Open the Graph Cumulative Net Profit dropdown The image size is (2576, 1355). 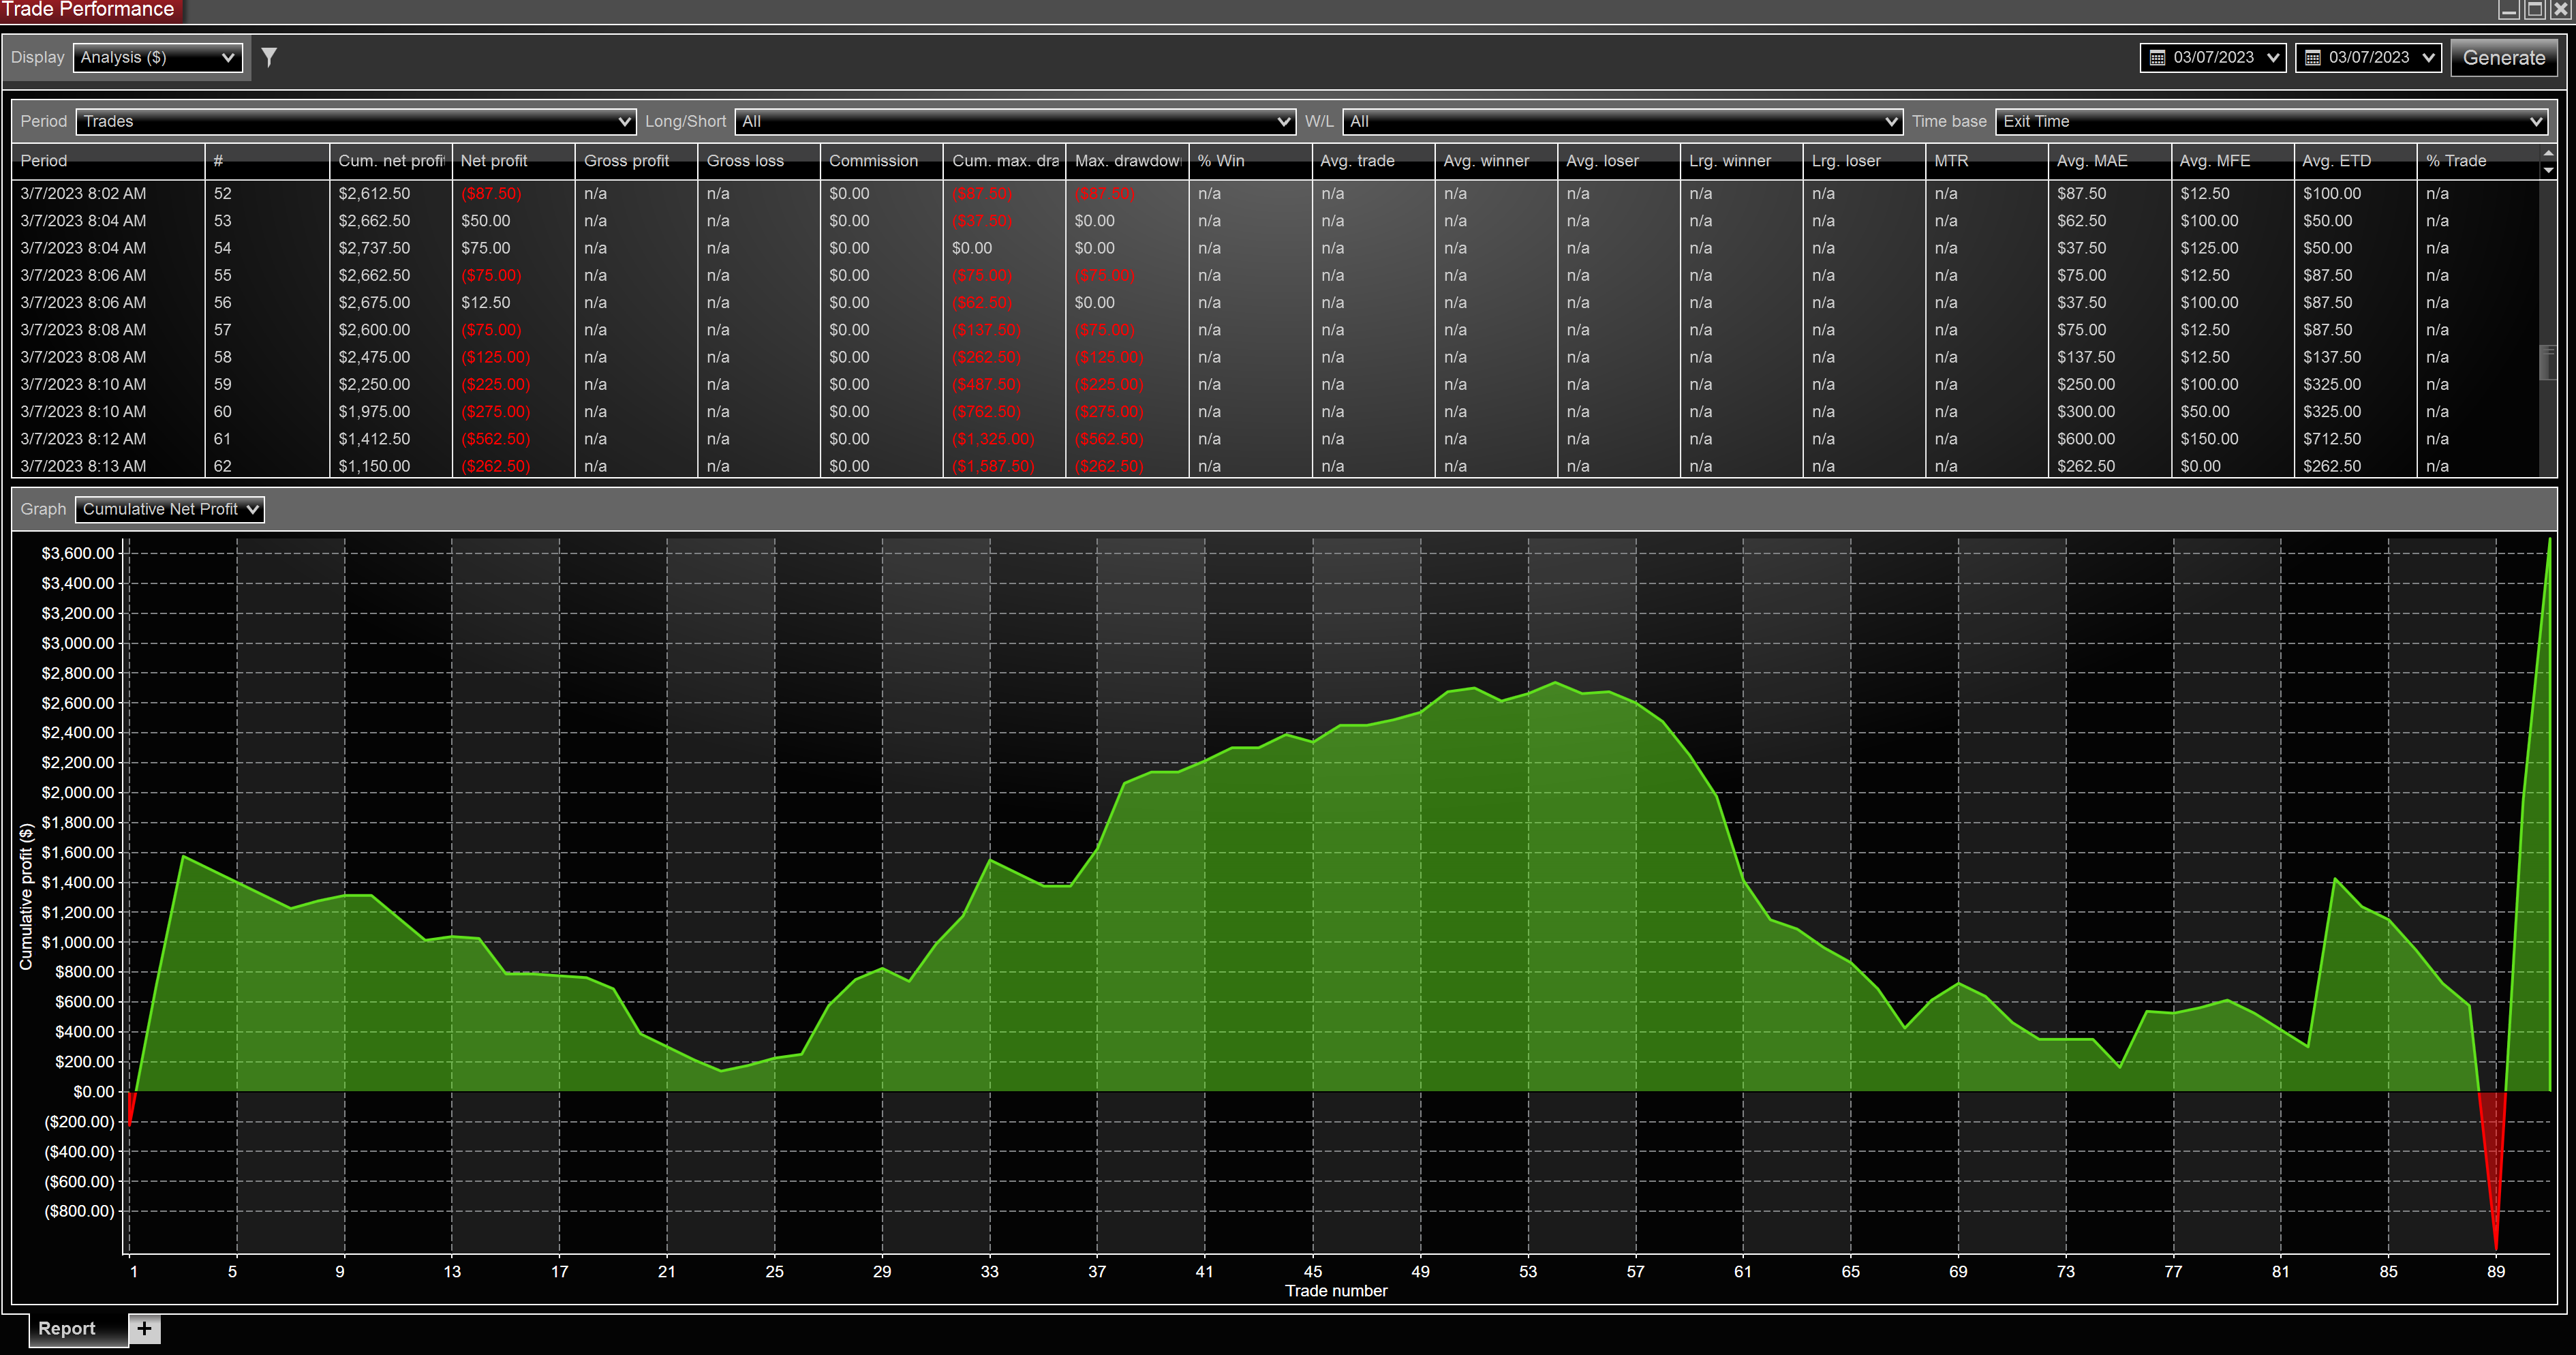(x=170, y=509)
